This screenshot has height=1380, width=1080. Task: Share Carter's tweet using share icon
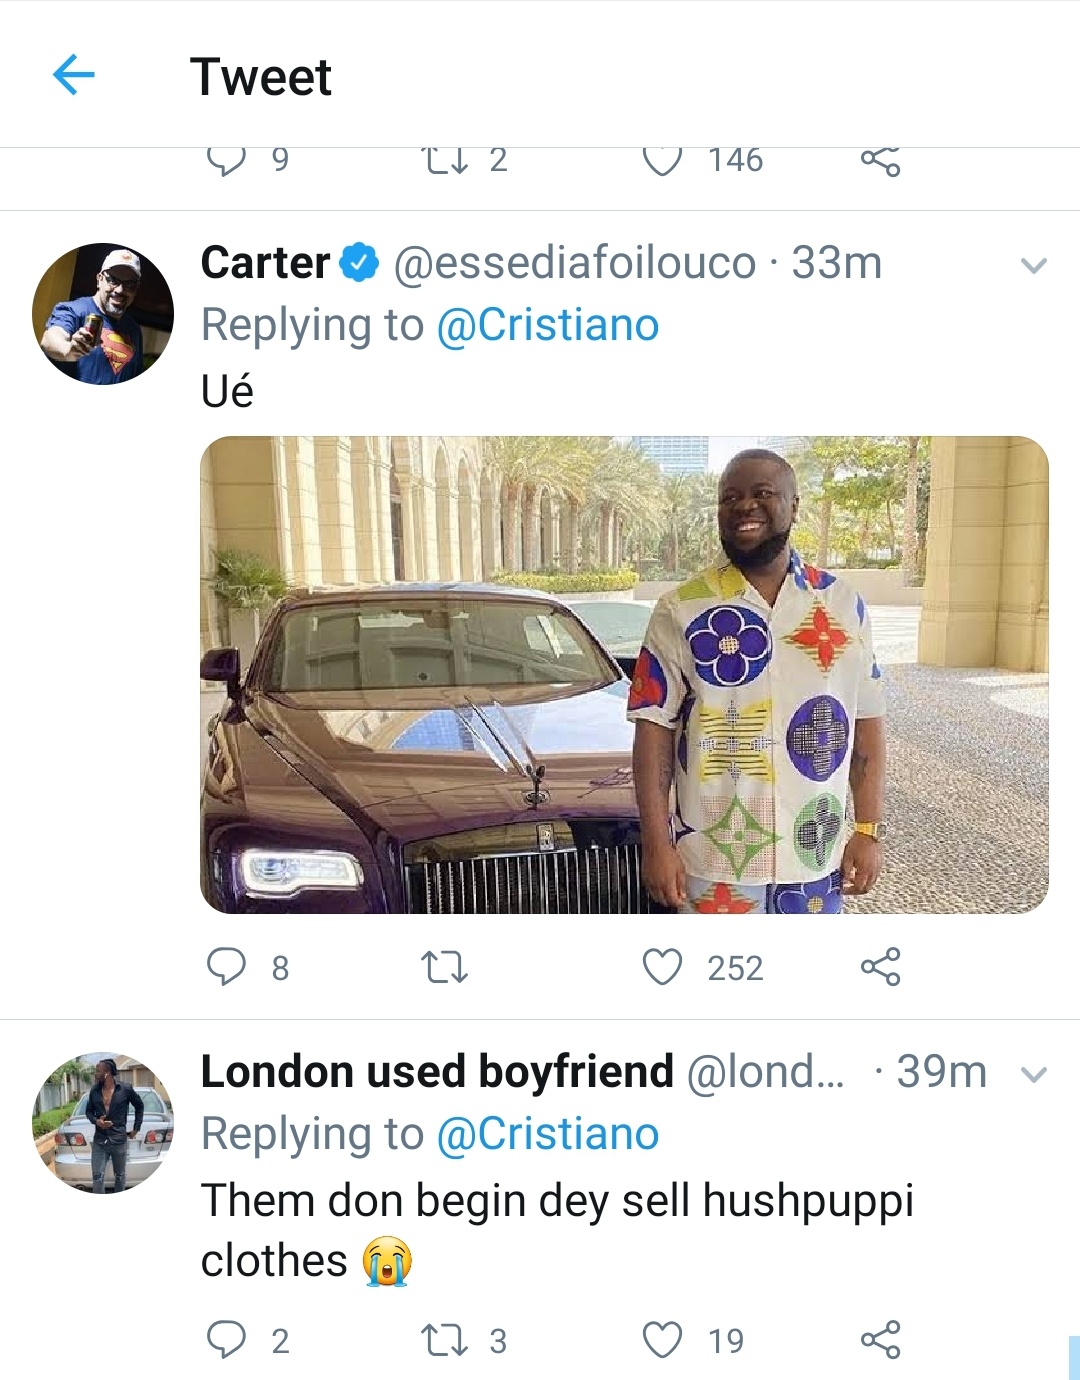(x=880, y=967)
